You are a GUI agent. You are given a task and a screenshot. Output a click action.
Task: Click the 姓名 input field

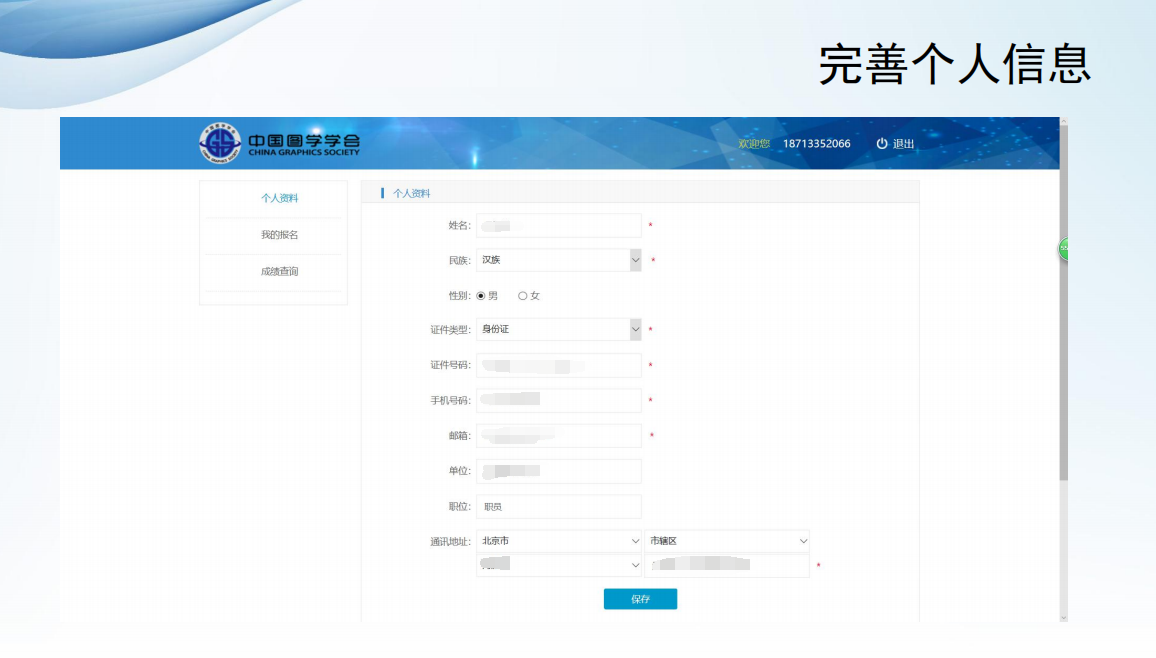pos(559,225)
